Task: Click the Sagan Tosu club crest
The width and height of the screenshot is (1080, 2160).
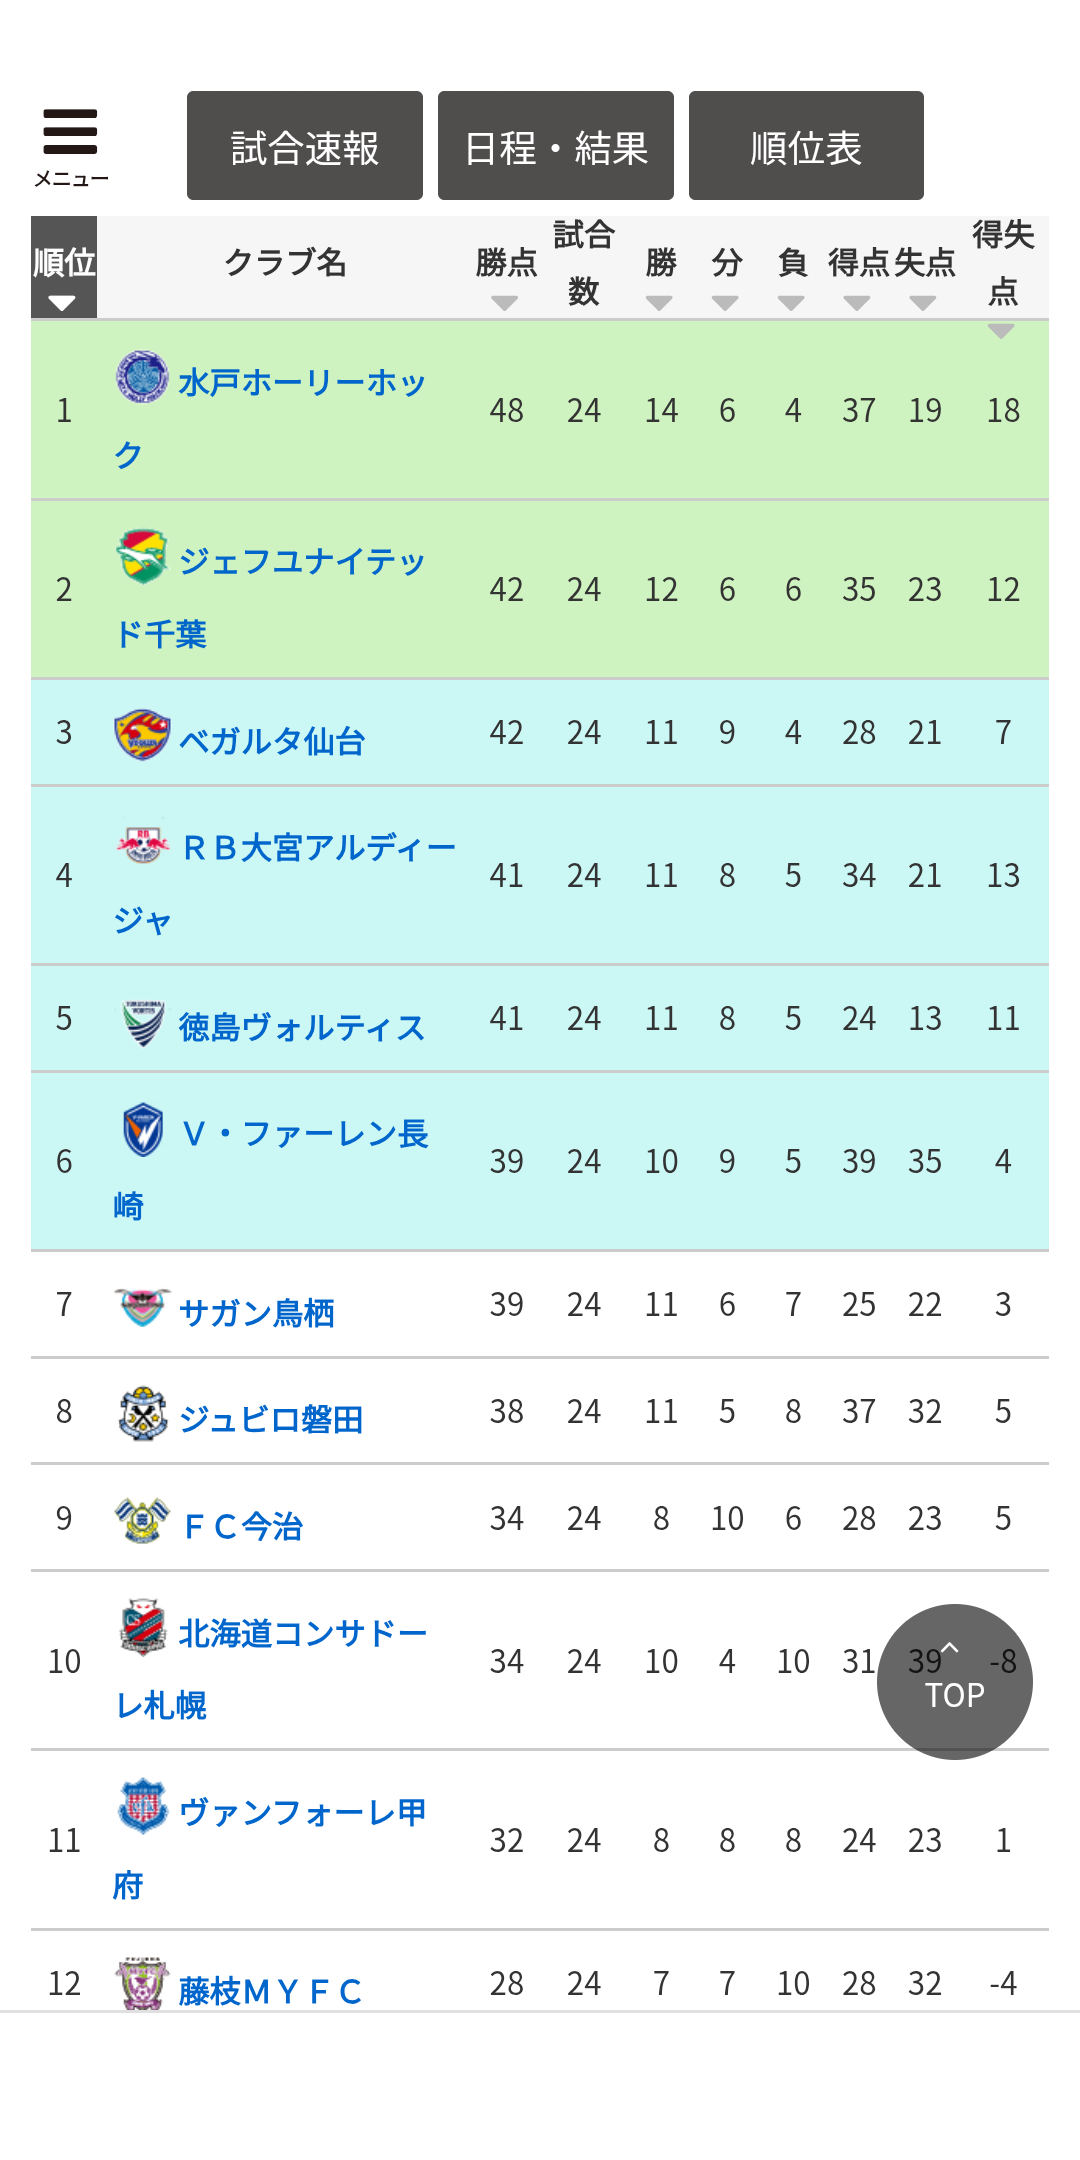Action: (x=142, y=1306)
